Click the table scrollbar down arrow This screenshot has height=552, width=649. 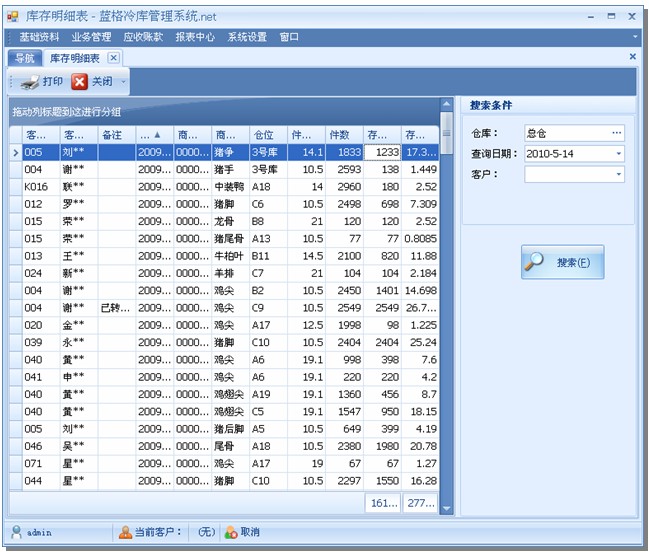(x=446, y=509)
